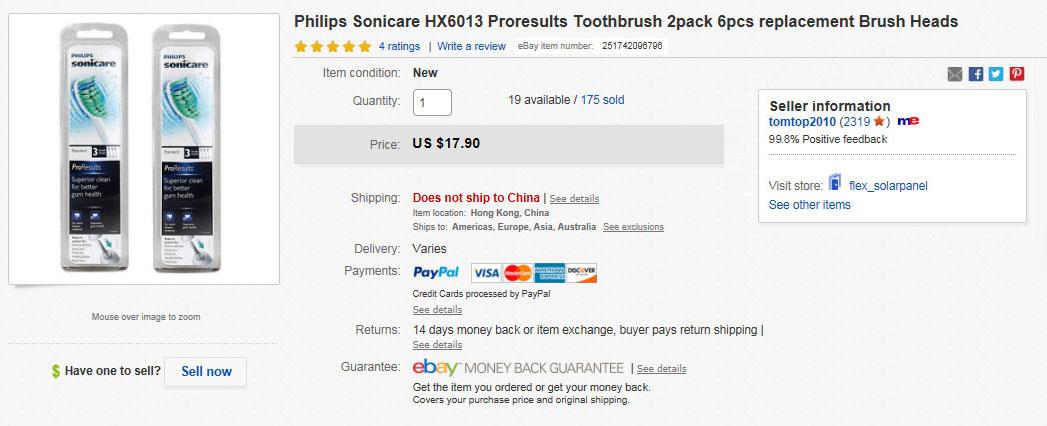Pin this item on Pinterest
Viewport: 1047px width, 426px height.
click(1016, 74)
